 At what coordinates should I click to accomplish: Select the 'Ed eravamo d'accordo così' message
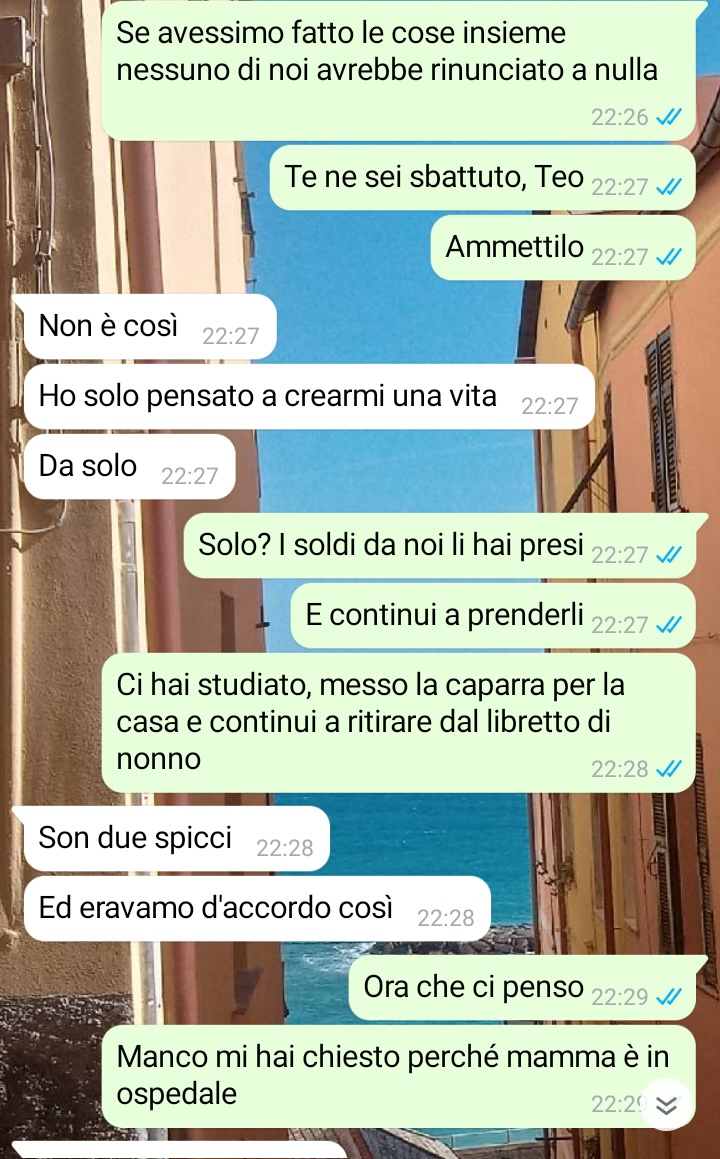tap(257, 908)
